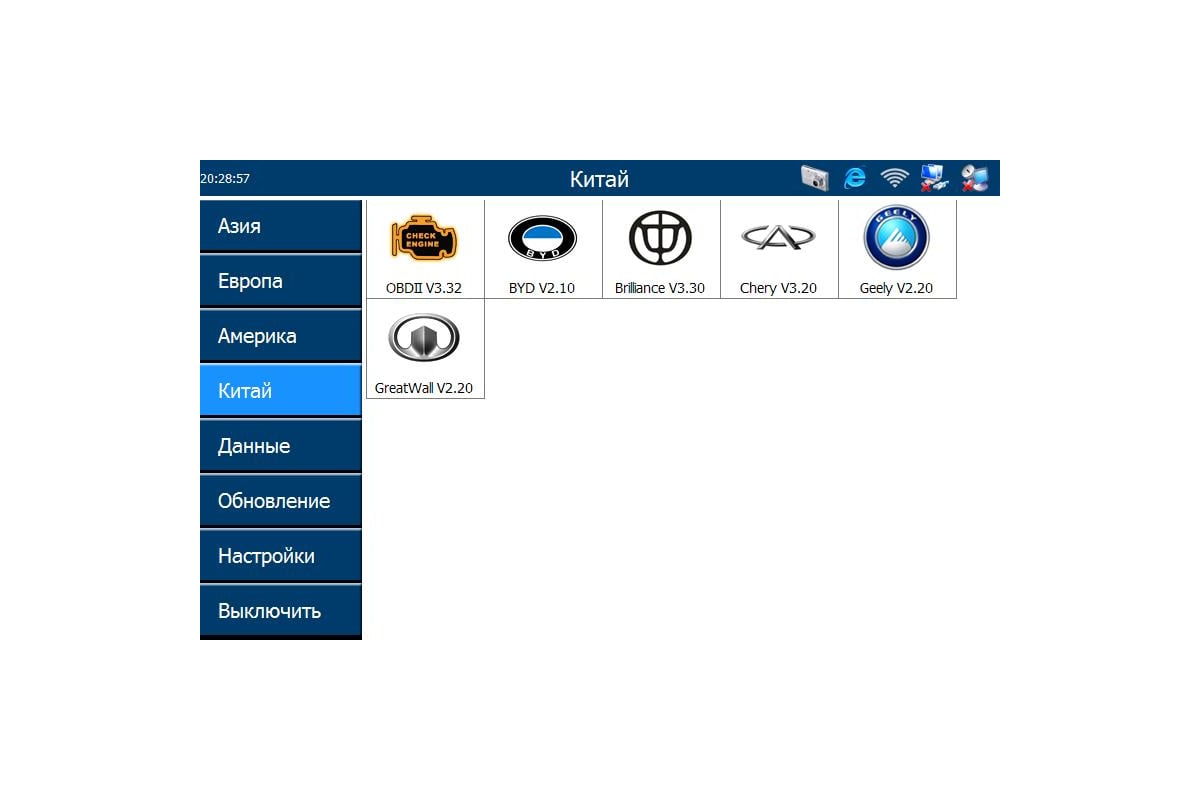Open the OBDII V3.32 check engine icon
The width and height of the screenshot is (1200, 800).
(x=424, y=238)
